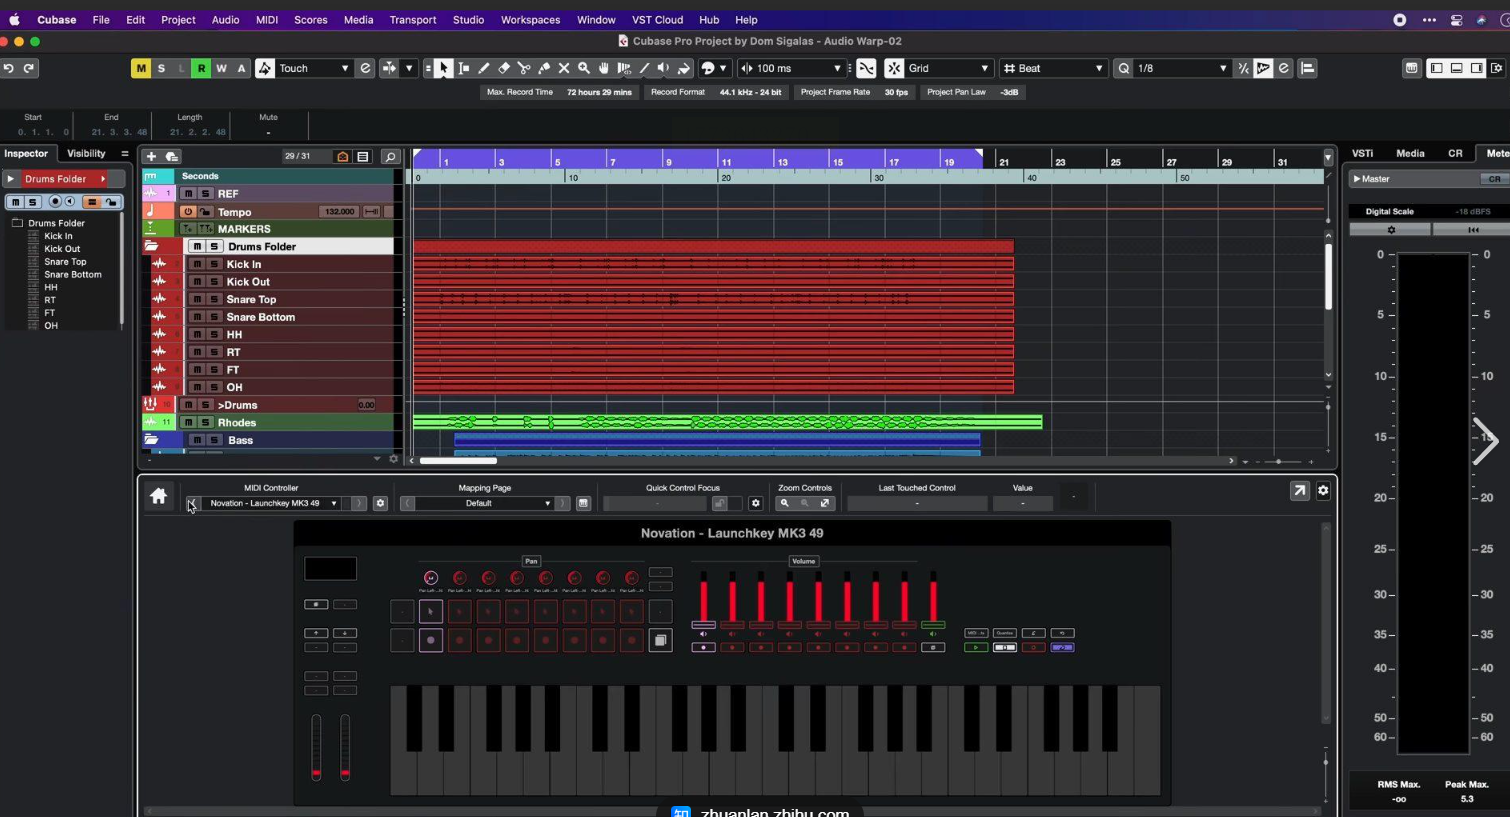
Task: Mute the Kick In track
Action: coord(197,264)
